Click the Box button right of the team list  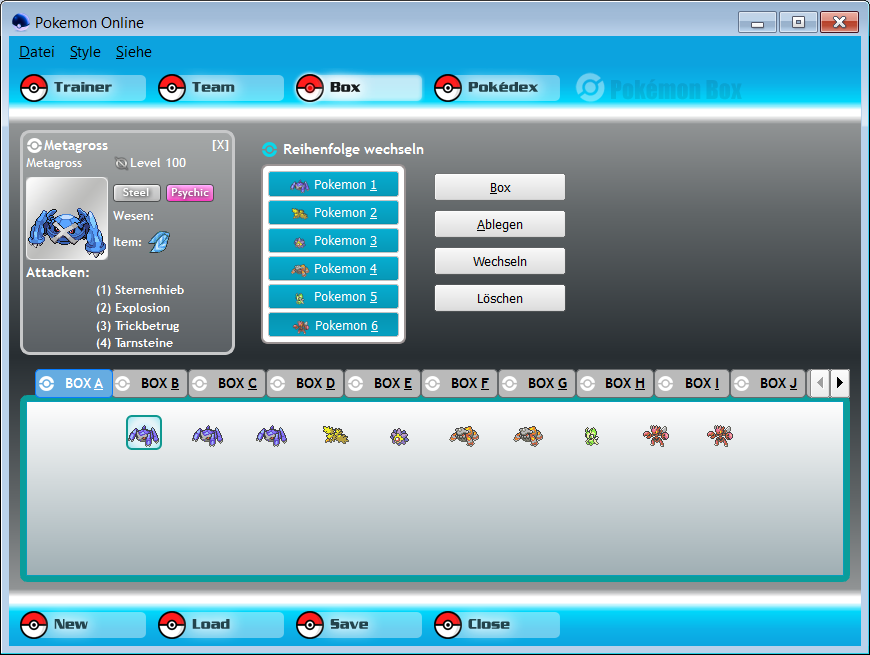[x=500, y=187]
